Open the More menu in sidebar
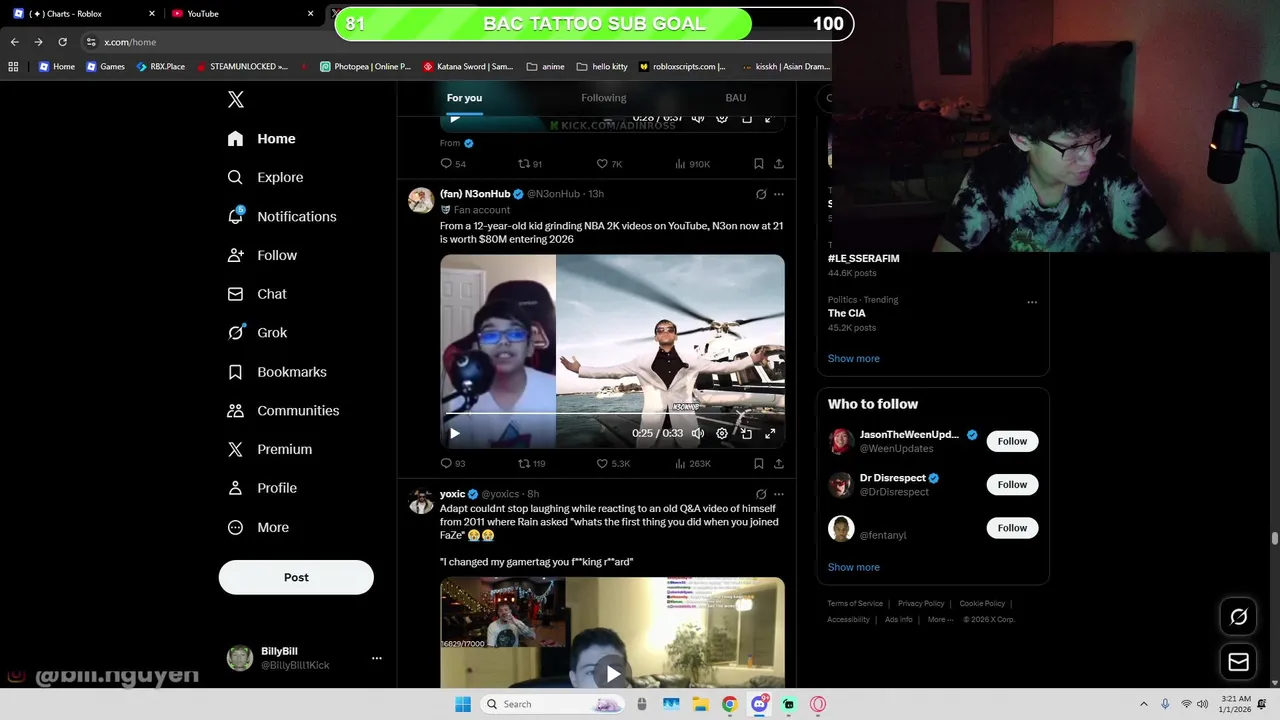The height and width of the screenshot is (720, 1280). [258, 527]
